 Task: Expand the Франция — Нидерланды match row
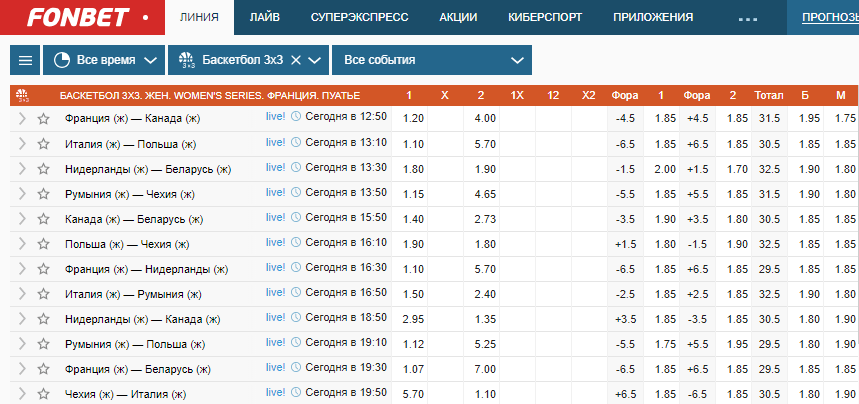tap(22, 269)
